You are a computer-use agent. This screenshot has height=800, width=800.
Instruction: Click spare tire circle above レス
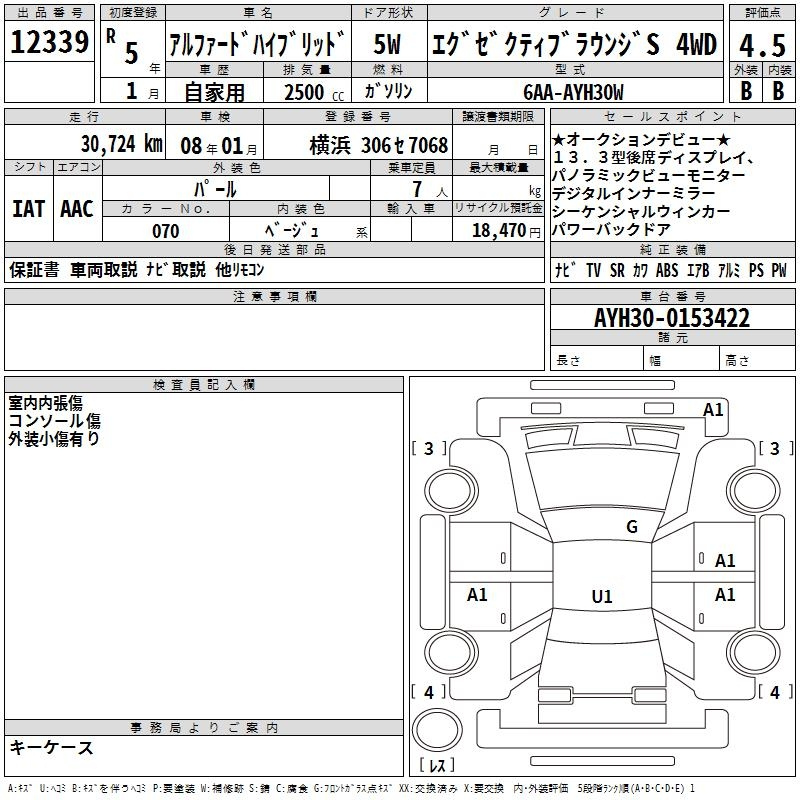[437, 729]
